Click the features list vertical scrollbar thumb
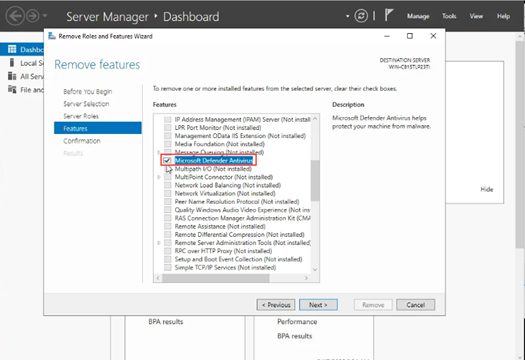The height and width of the screenshot is (360, 525). pos(315,181)
